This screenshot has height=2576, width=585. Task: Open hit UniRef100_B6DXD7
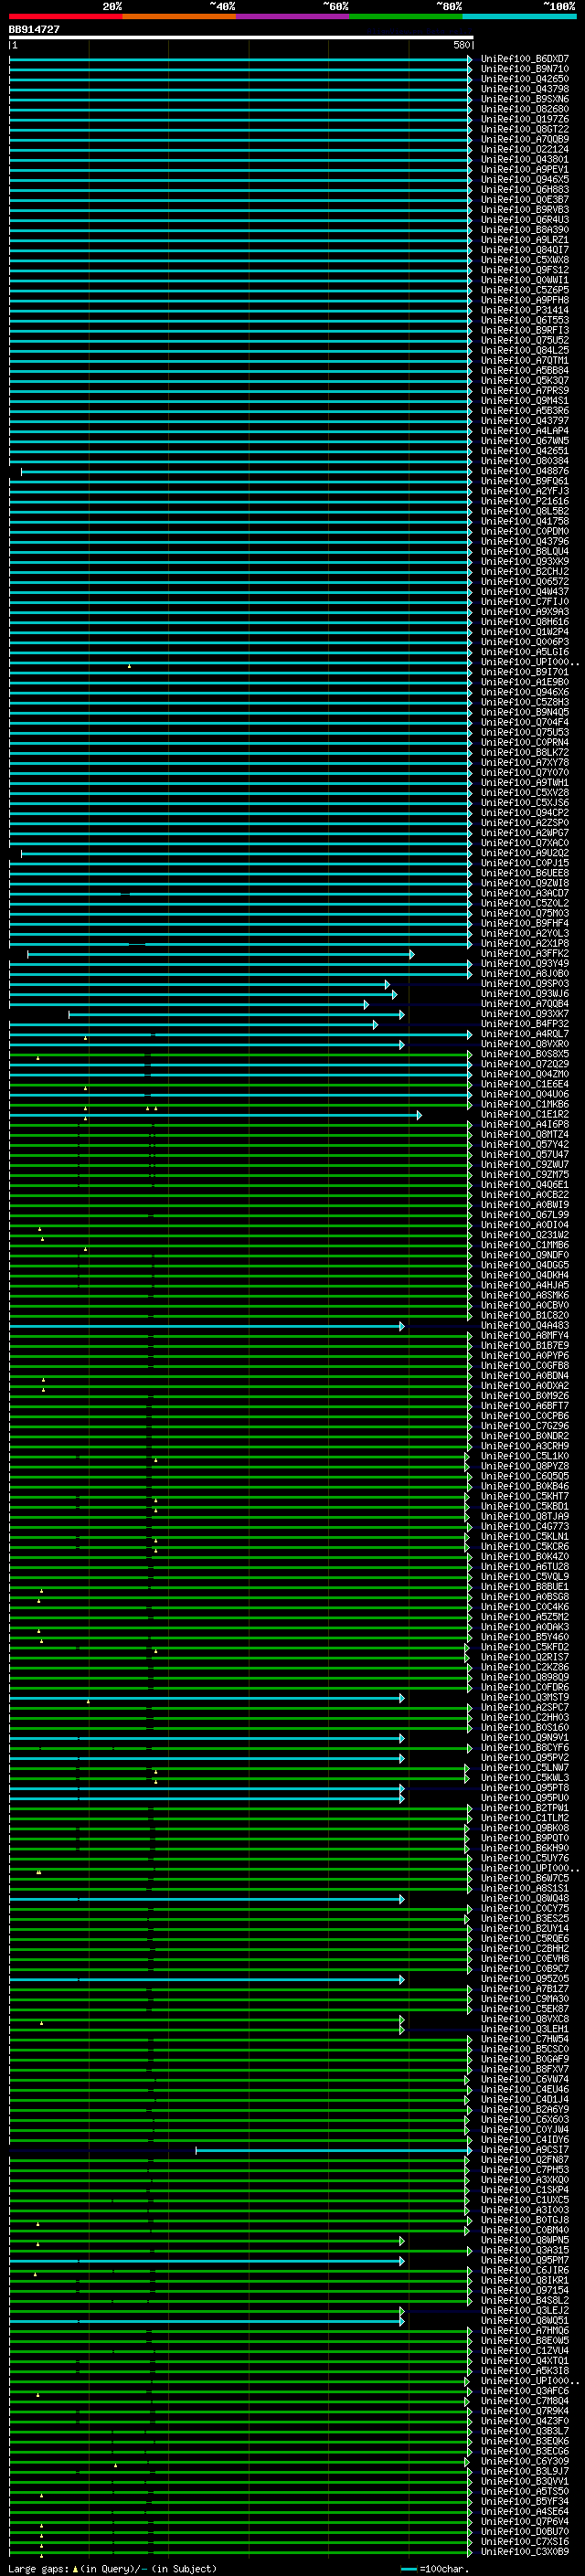[525, 59]
